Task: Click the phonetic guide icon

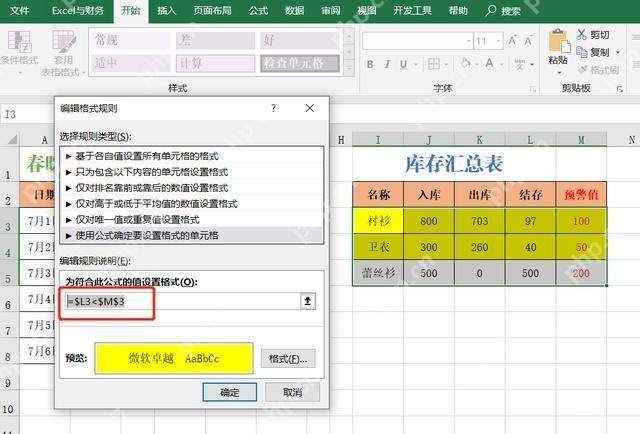Action: coord(520,64)
